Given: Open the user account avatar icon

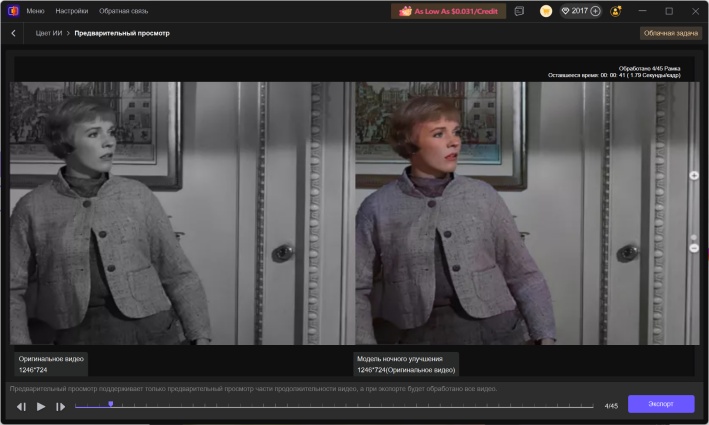Looking at the screenshot, I should coord(616,11).
